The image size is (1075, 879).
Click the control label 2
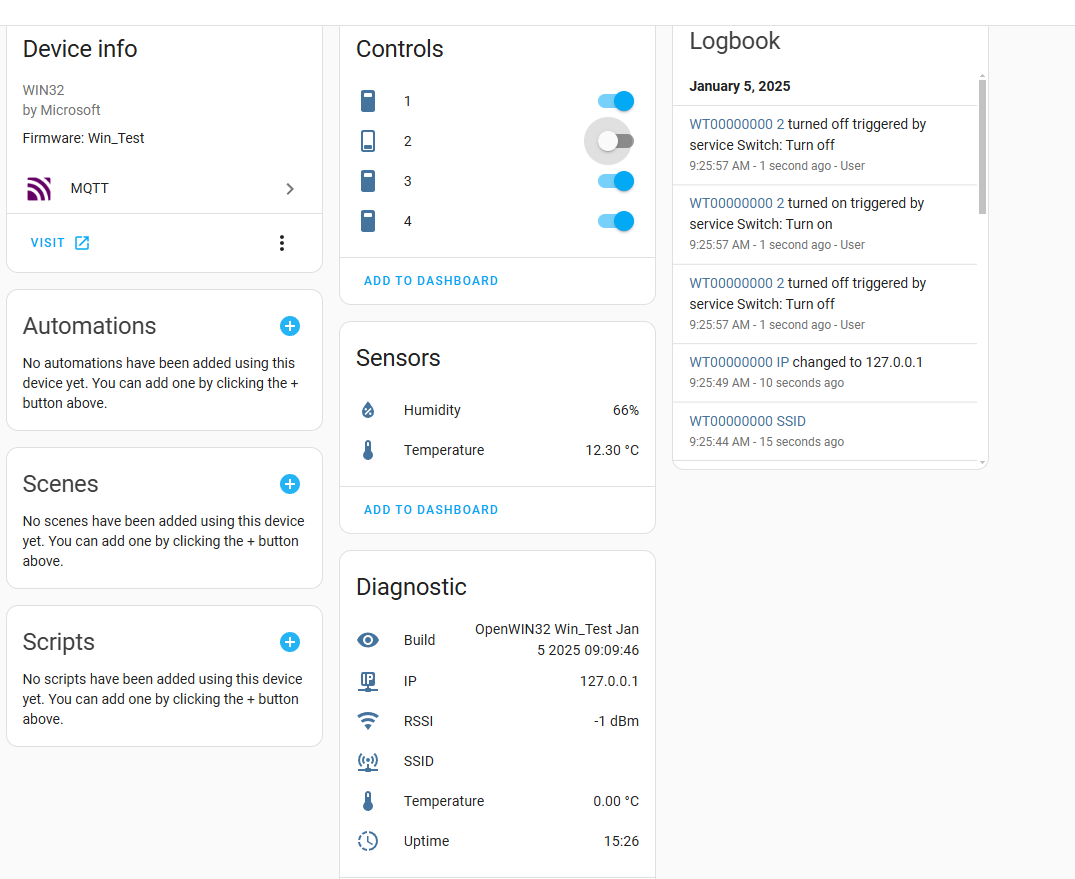point(408,141)
